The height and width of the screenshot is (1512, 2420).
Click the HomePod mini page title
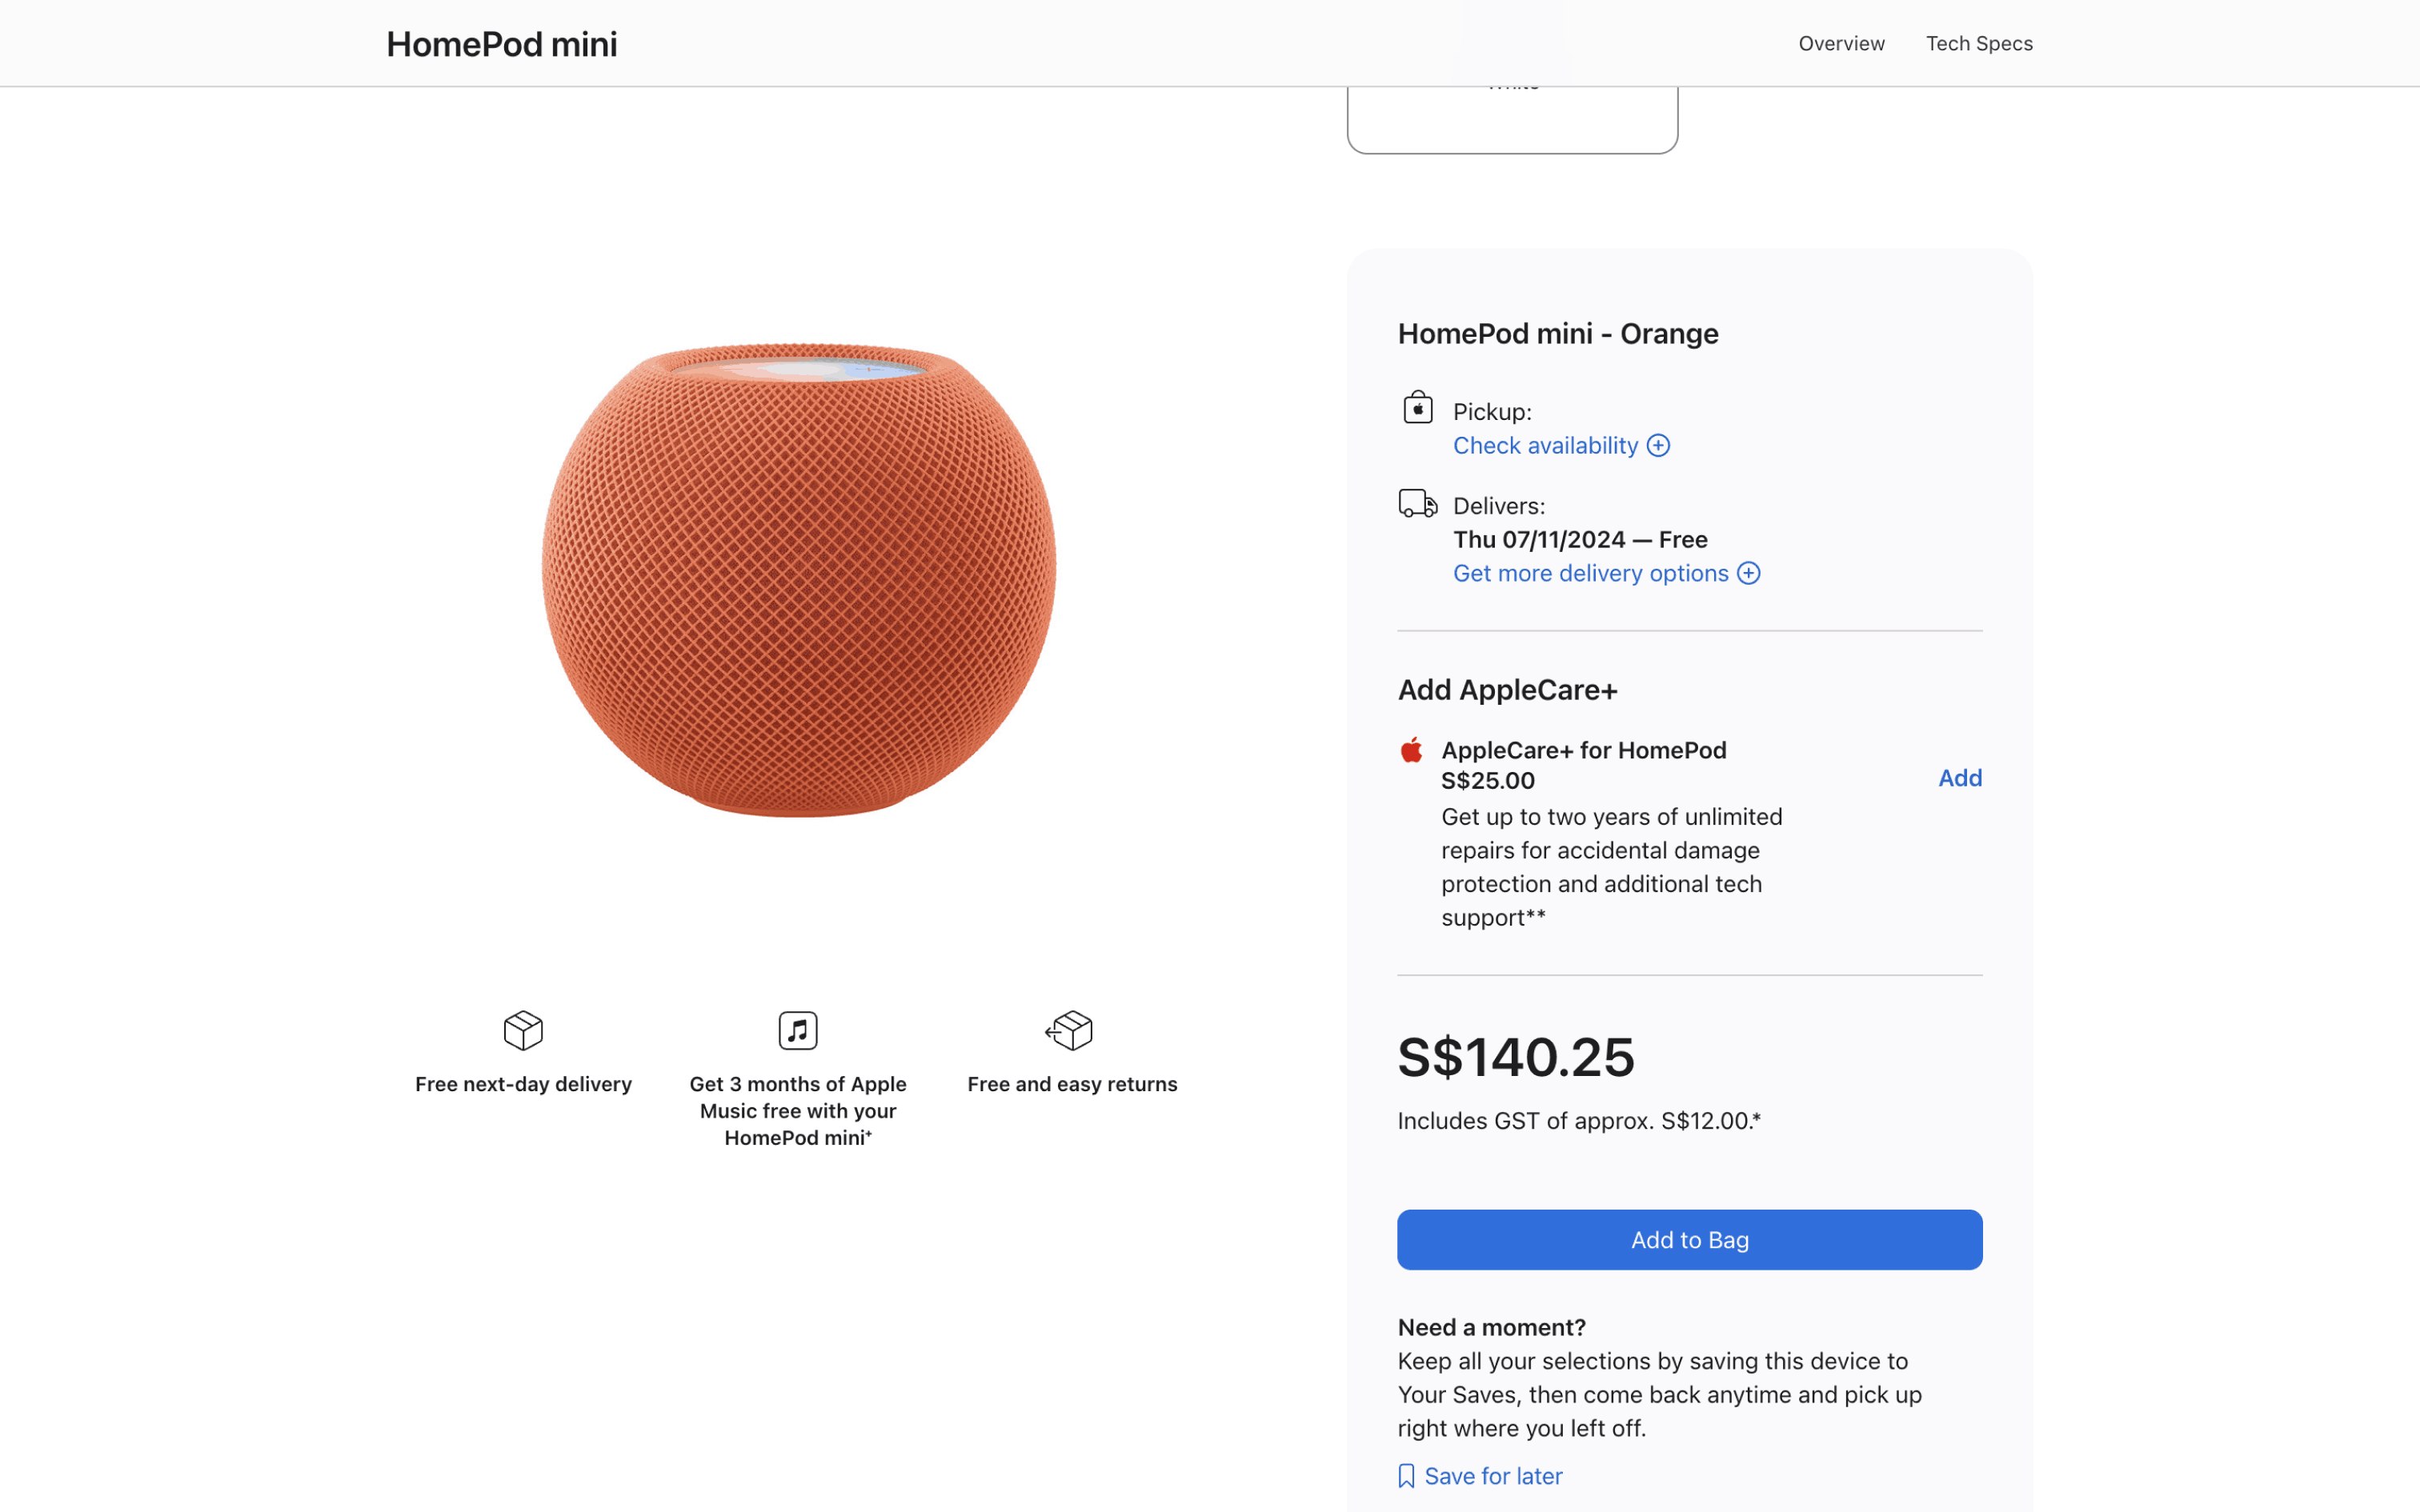pyautogui.click(x=501, y=44)
